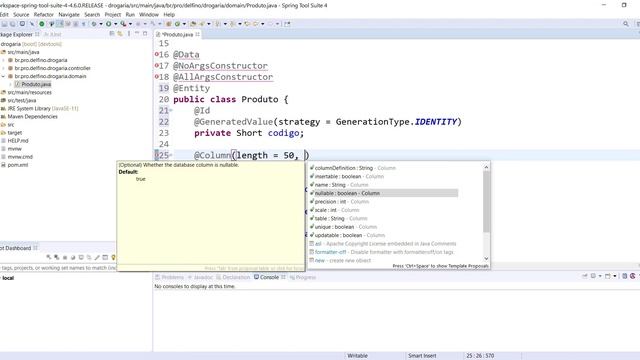Open the Debug dropdown arrow

pos(101,24)
